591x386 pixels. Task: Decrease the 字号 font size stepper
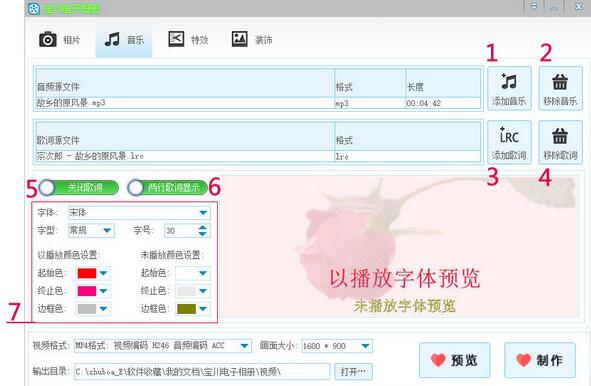pos(202,234)
